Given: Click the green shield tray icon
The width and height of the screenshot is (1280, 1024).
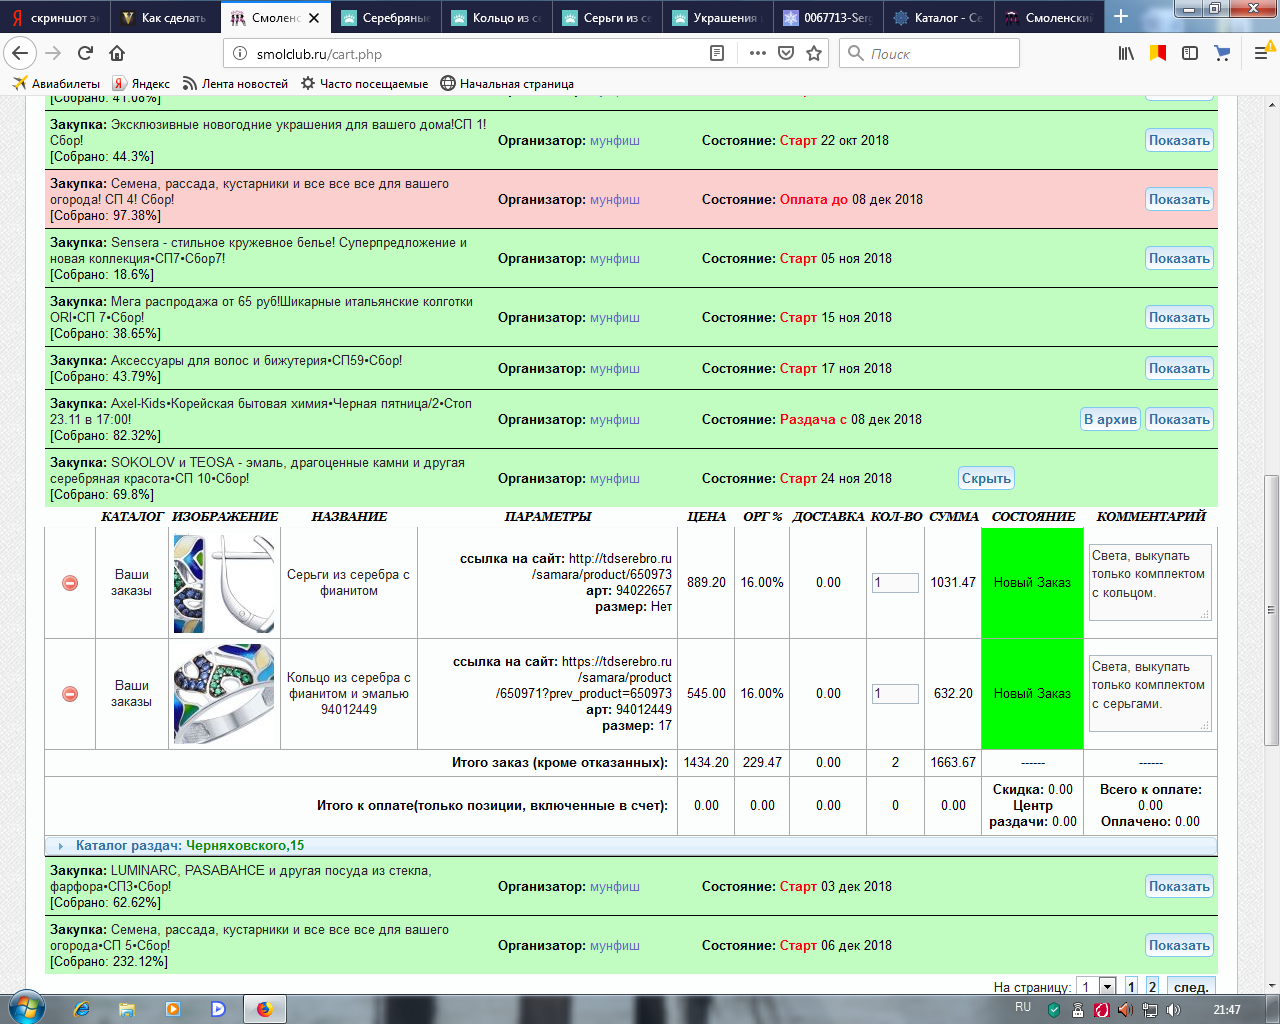Looking at the screenshot, I should click(x=1054, y=1010).
